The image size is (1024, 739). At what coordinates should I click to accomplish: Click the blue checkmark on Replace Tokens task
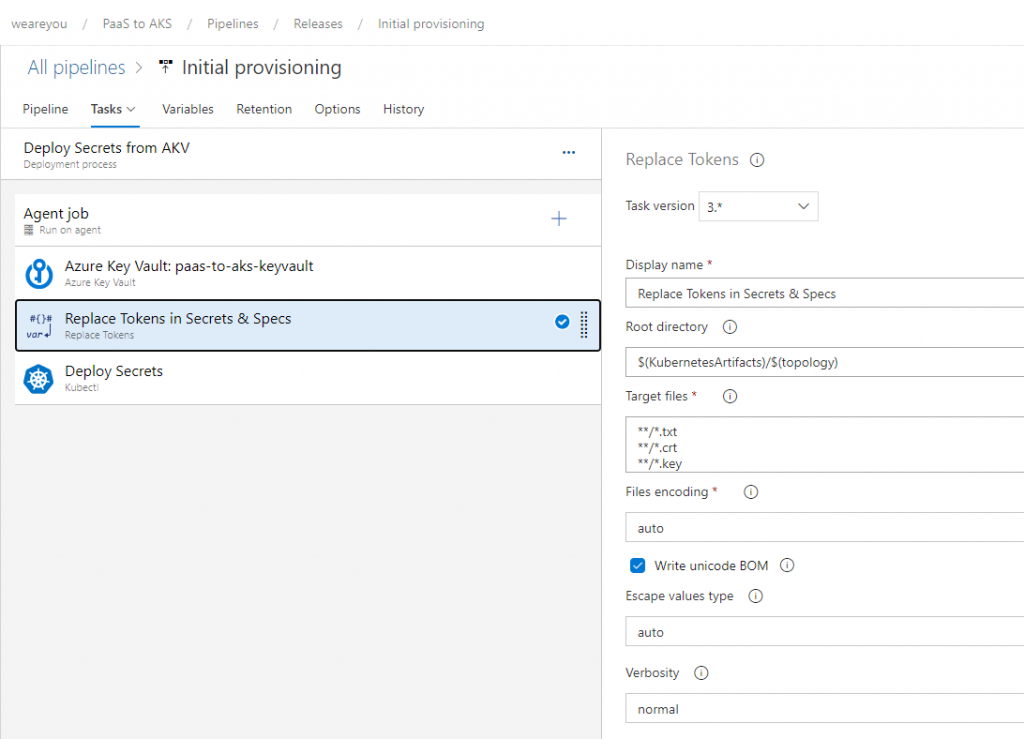coord(562,322)
